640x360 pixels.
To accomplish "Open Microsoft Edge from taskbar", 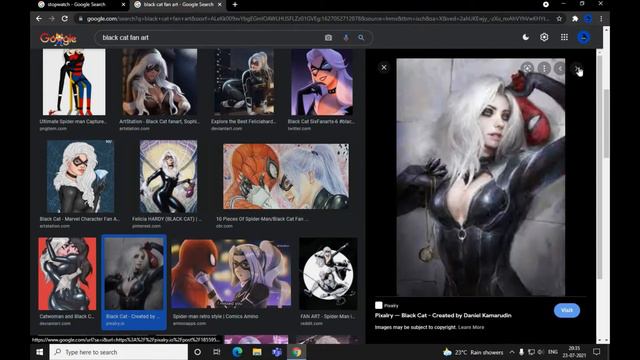I will tap(237, 352).
